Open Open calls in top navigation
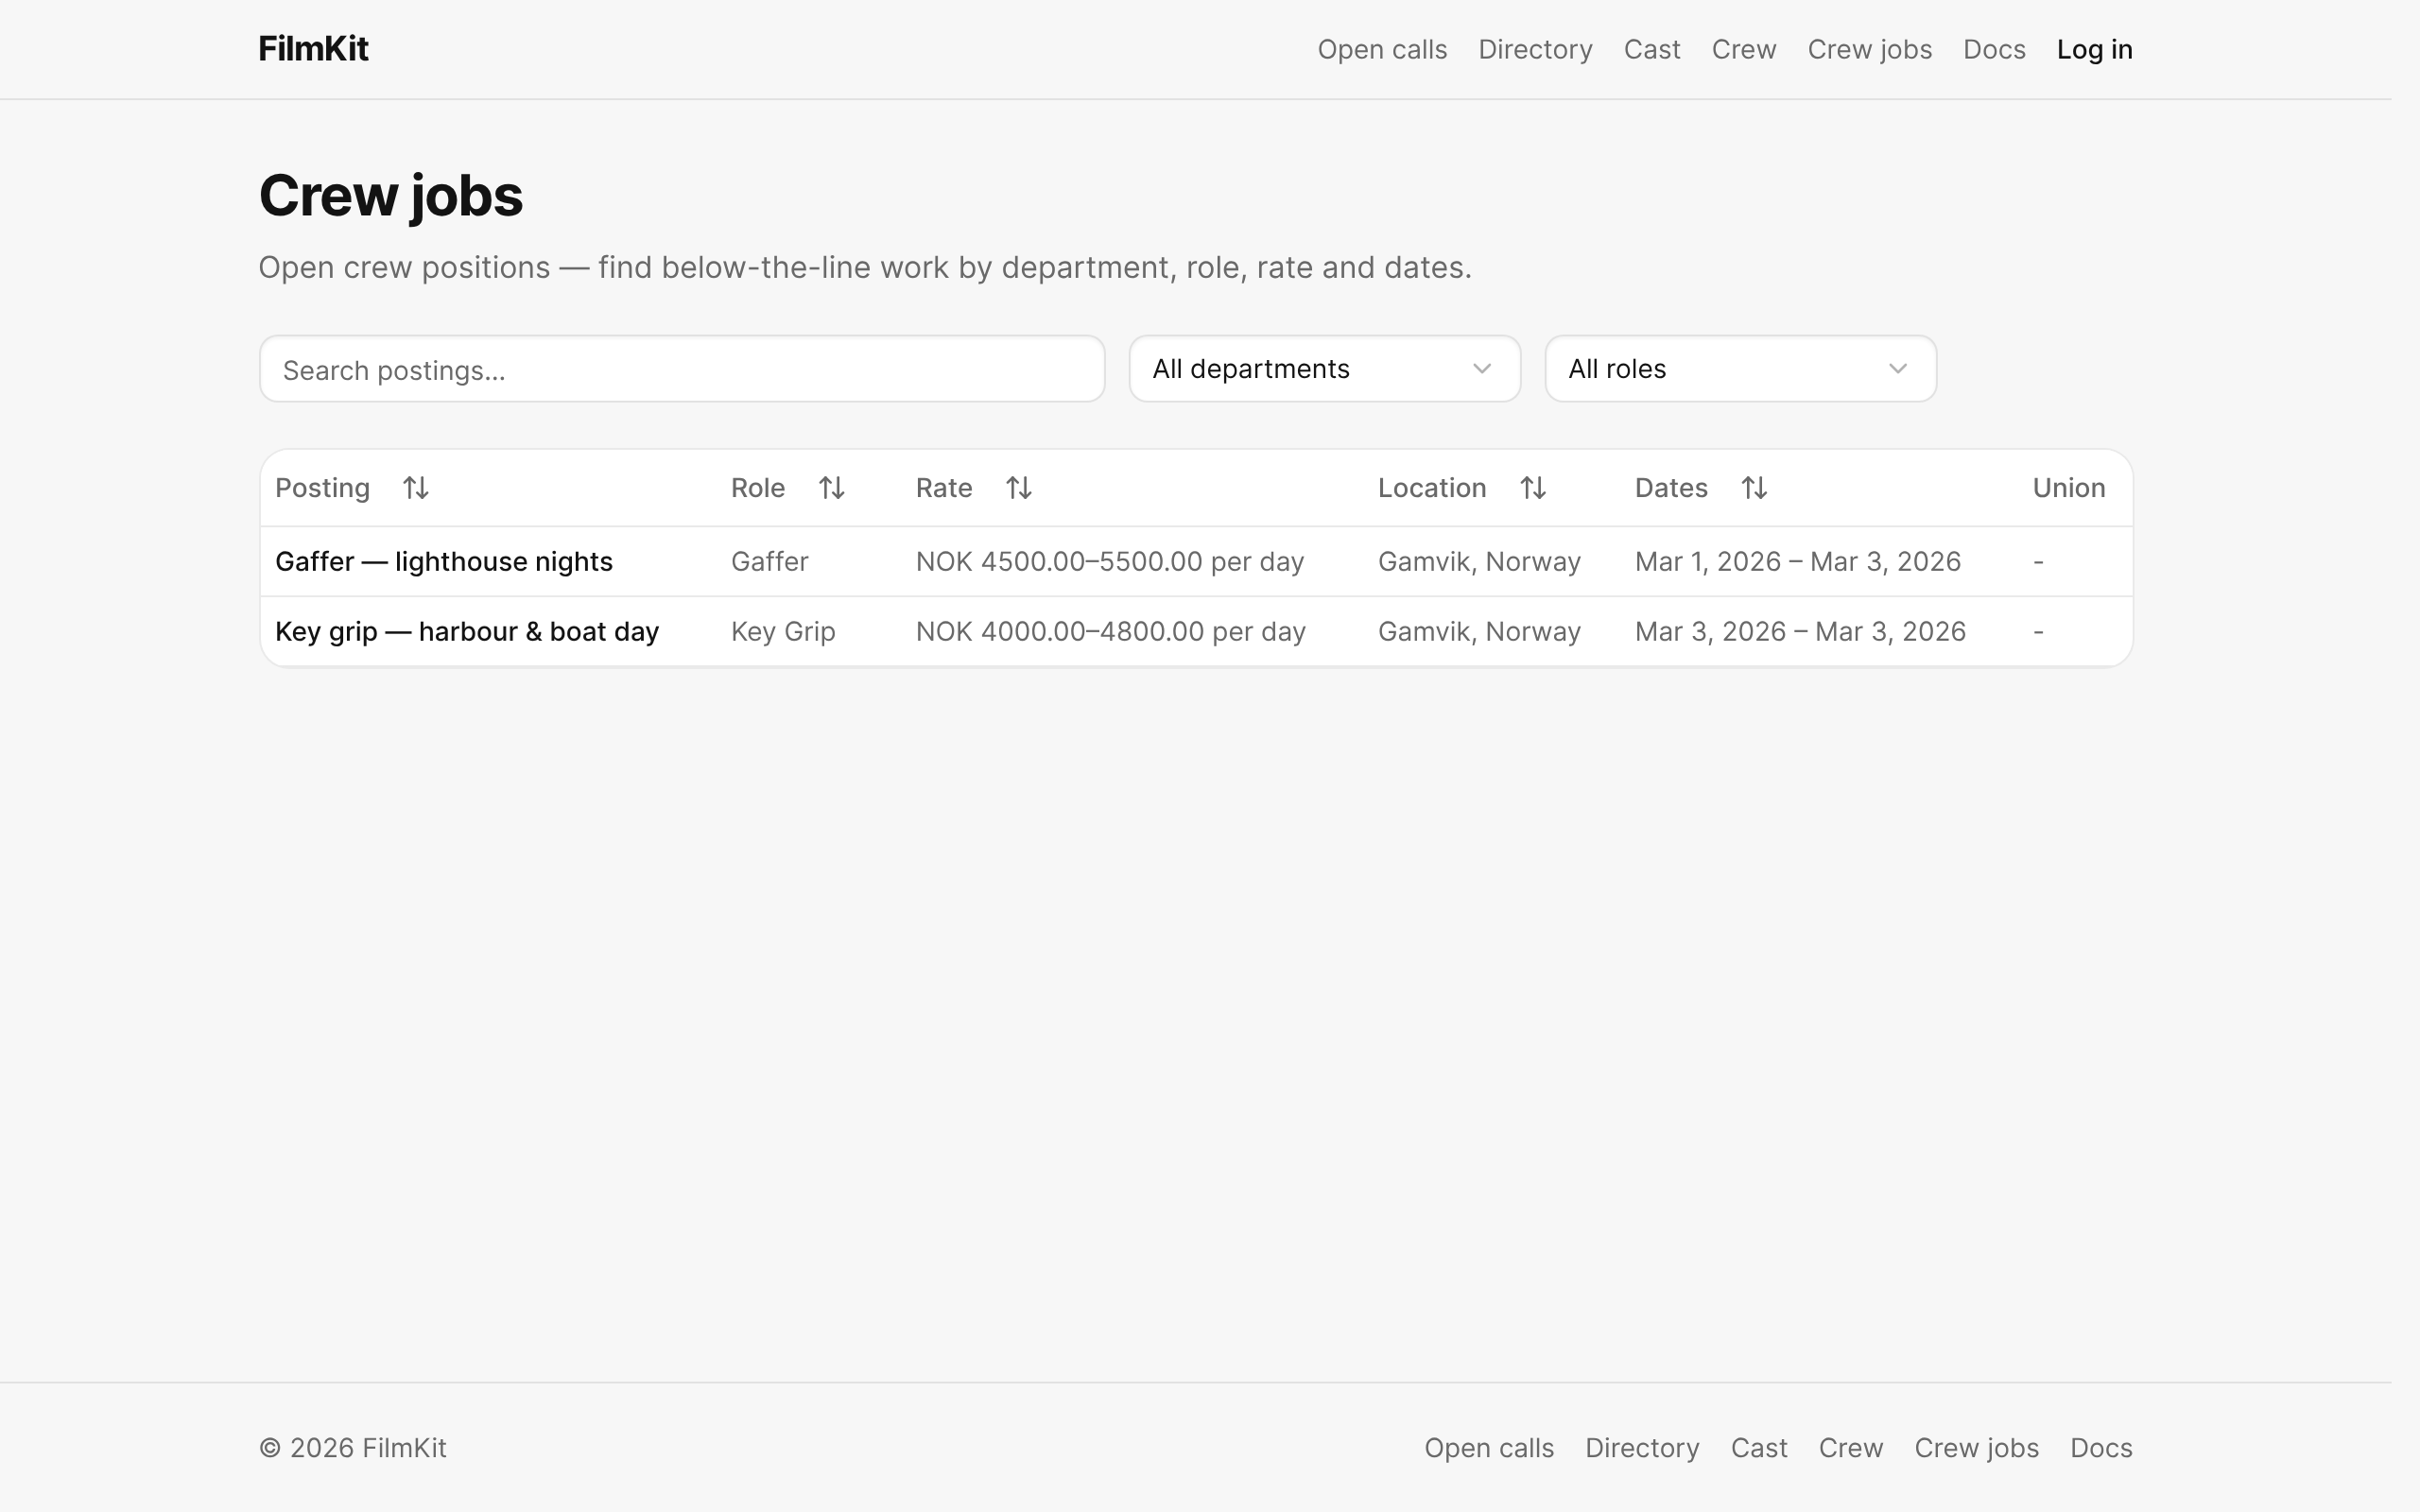Screen dimensions: 2420x1512 (1382, 49)
